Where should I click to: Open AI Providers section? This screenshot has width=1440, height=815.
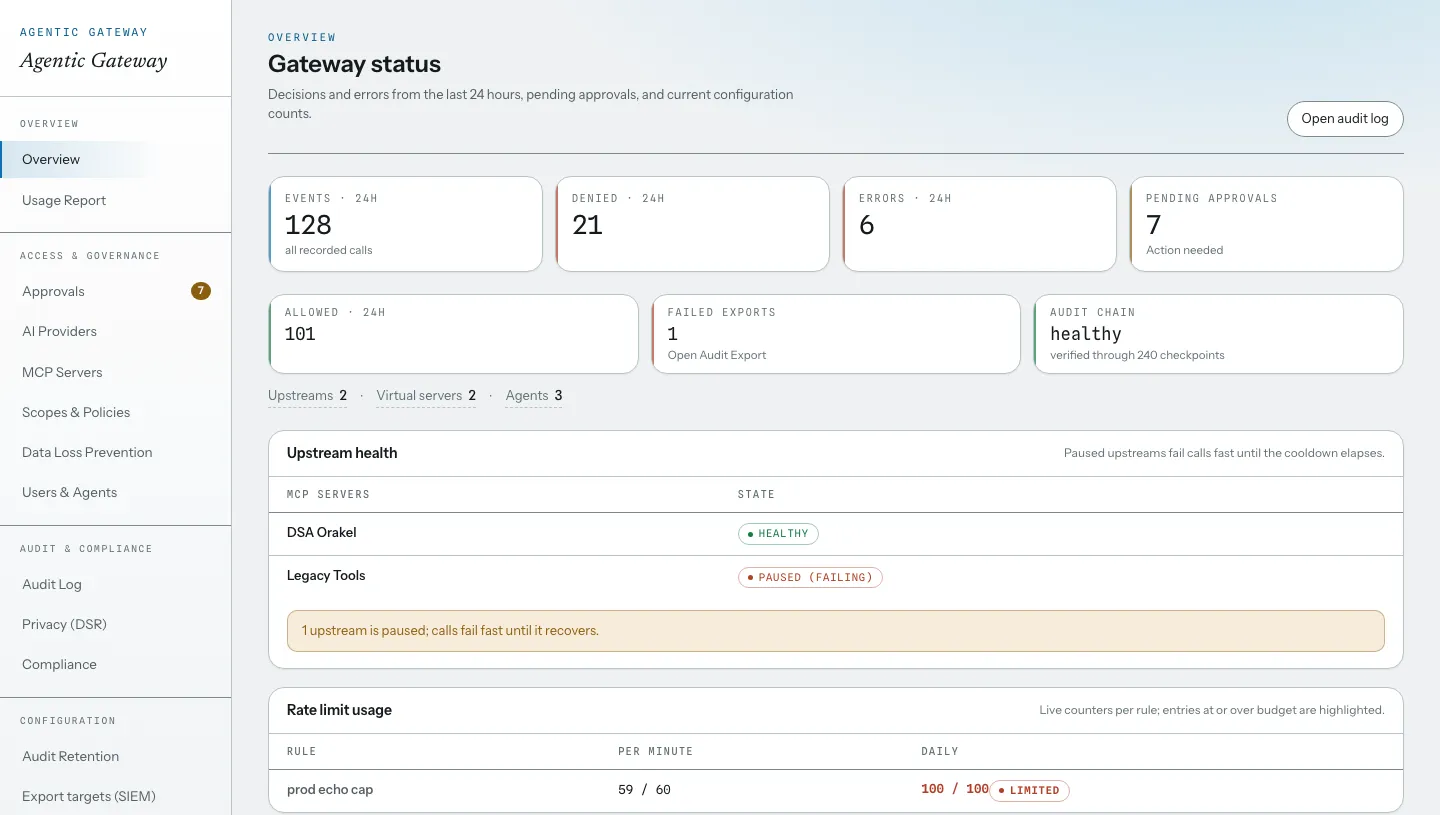pos(115,331)
